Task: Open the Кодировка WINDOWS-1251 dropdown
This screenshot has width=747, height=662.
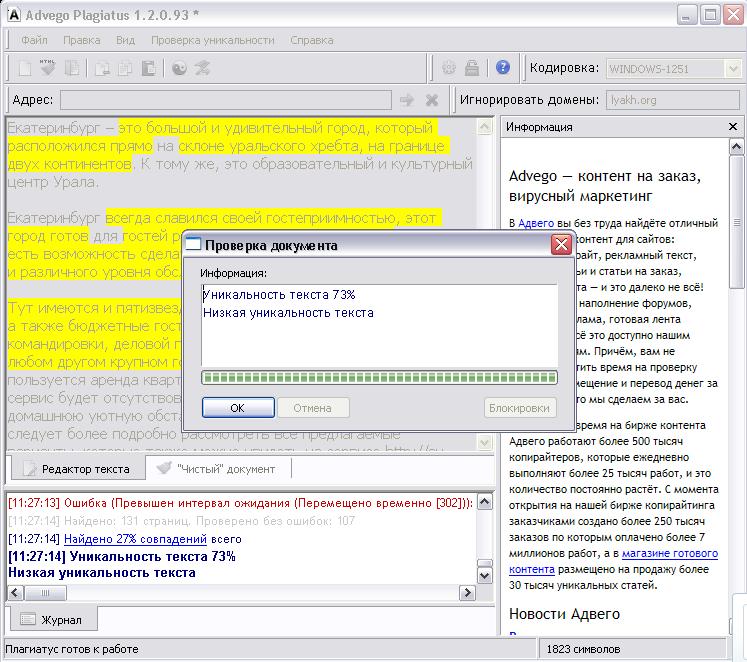Action: pyautogui.click(x=733, y=69)
